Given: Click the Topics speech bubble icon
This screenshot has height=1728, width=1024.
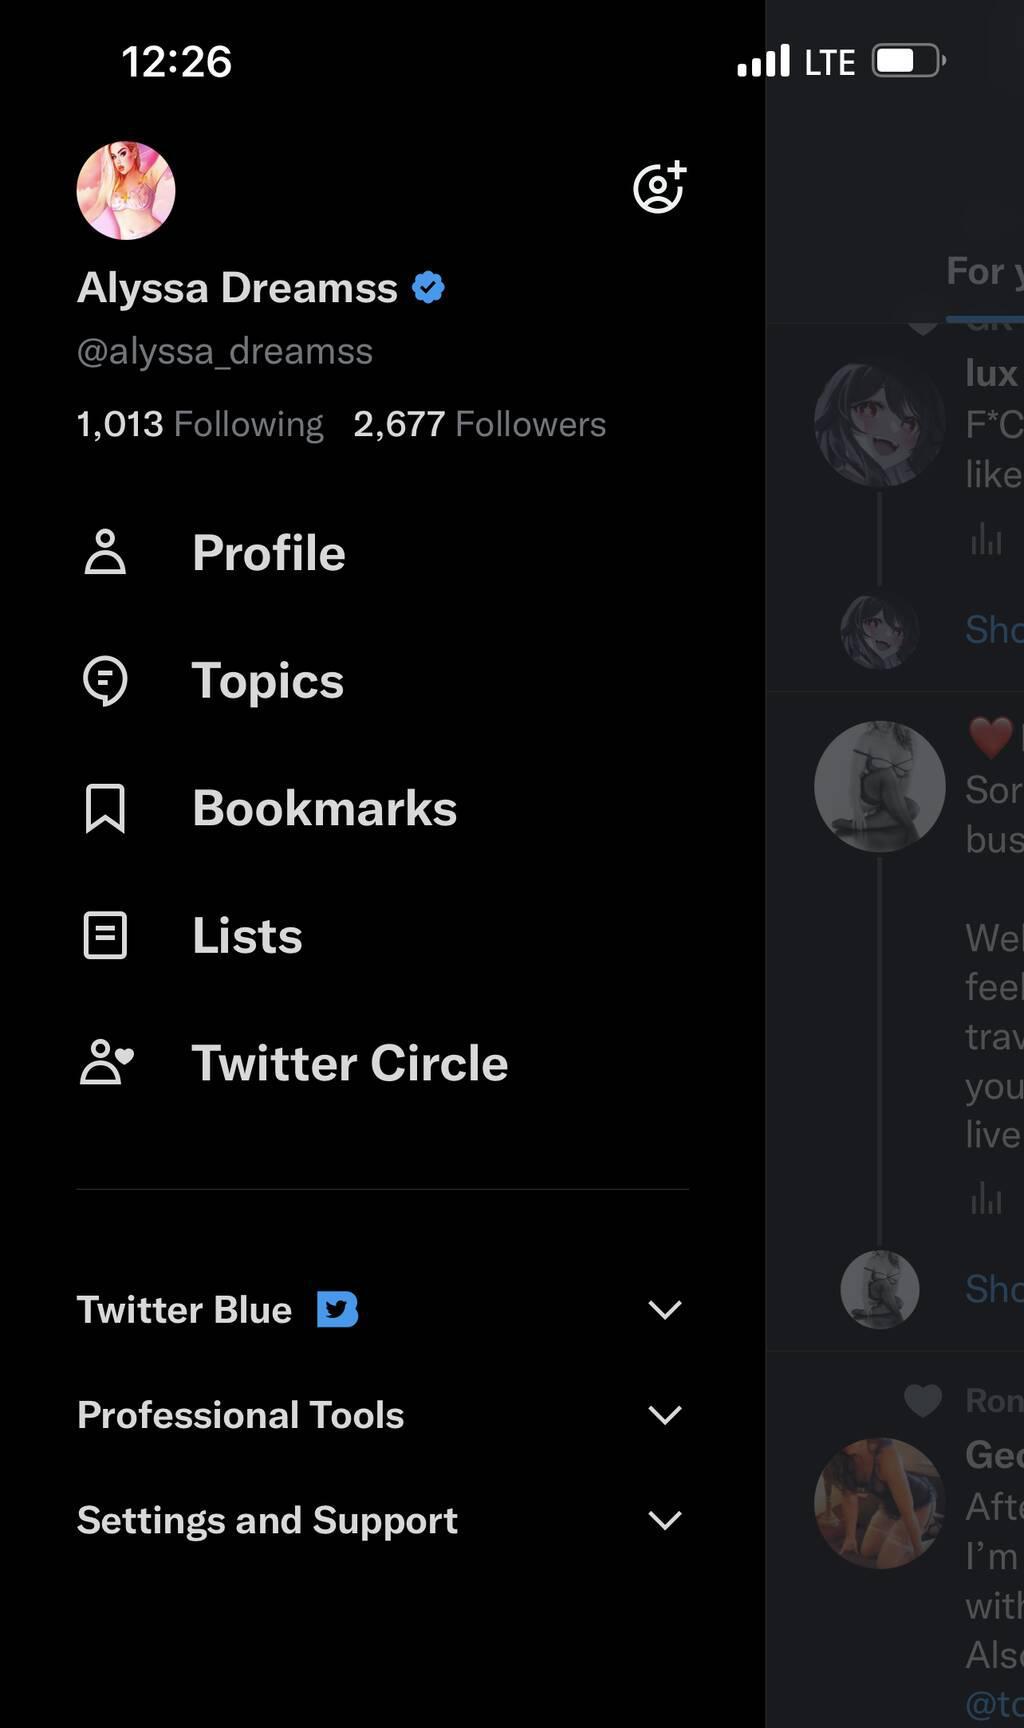Looking at the screenshot, I should click(x=105, y=681).
